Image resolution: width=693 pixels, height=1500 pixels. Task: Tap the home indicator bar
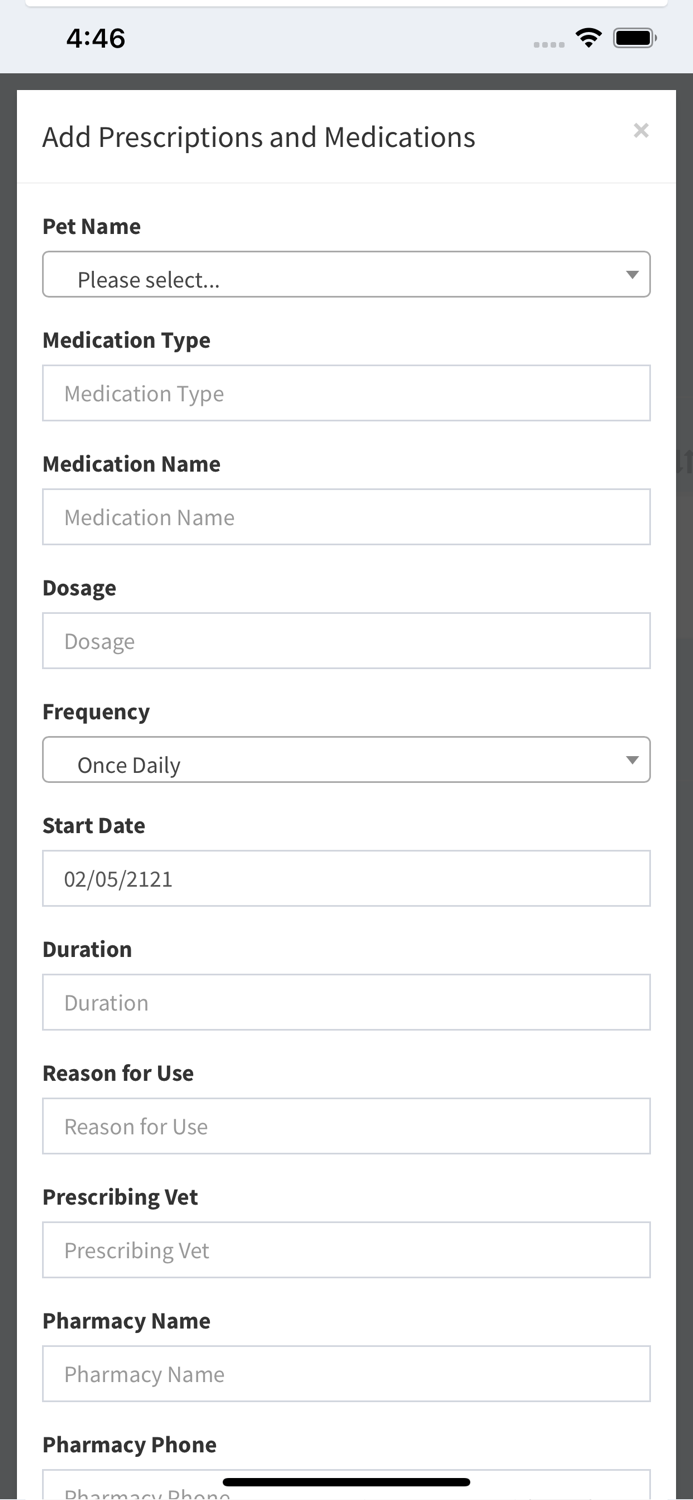pos(346,1482)
